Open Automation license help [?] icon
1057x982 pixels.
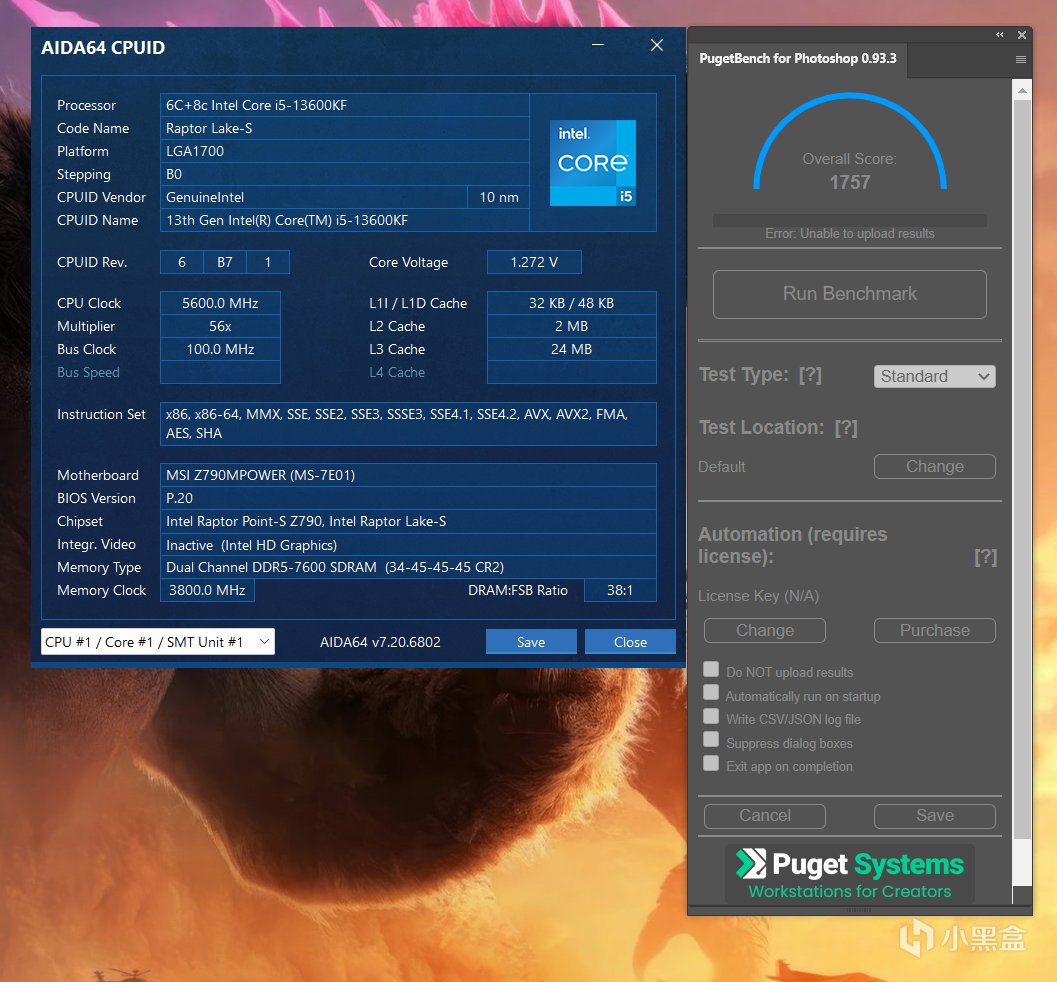[x=985, y=557]
